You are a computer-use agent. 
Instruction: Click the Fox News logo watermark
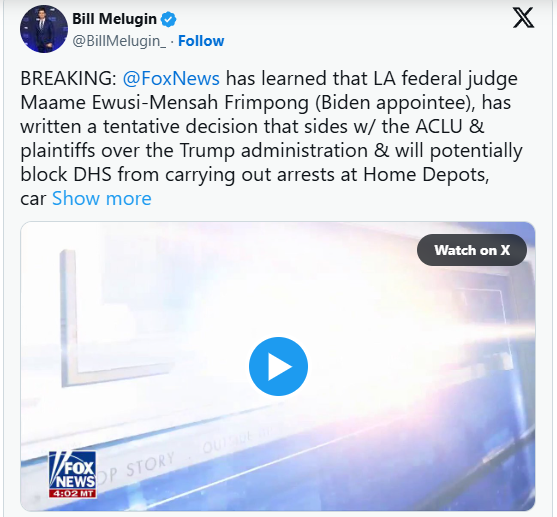(x=72, y=470)
